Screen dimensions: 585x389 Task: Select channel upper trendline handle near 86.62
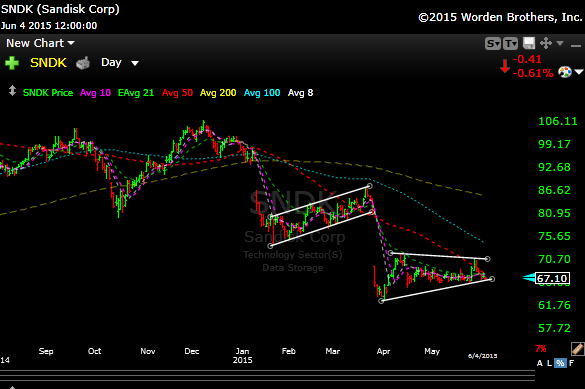coord(370,186)
